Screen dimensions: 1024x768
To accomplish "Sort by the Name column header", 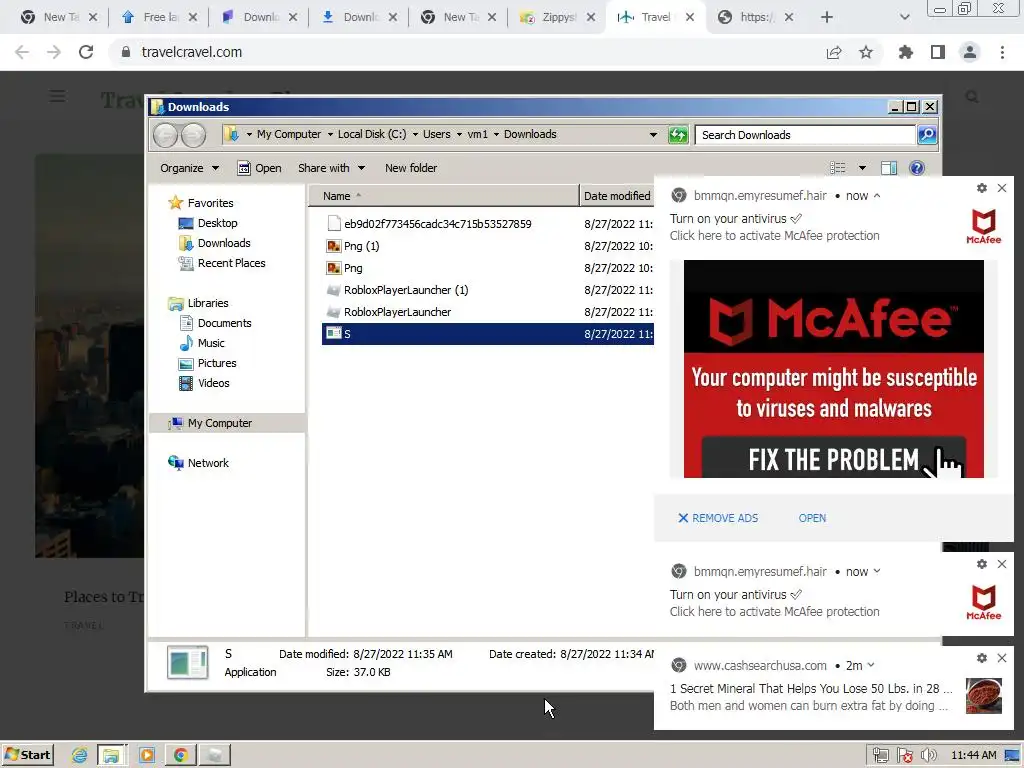I will (443, 196).
